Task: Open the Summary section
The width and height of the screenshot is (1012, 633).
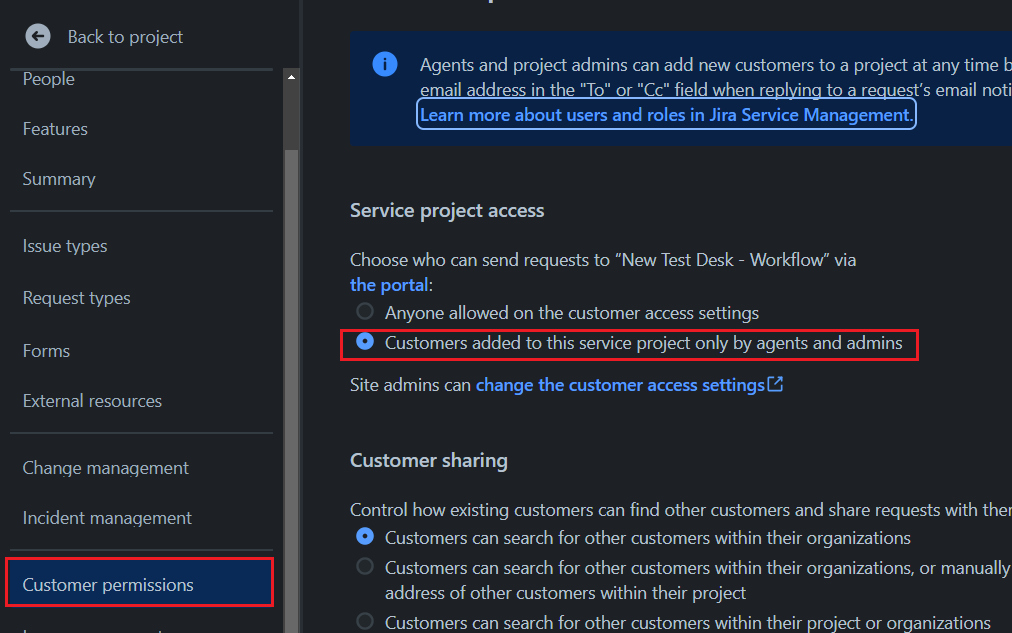Action: point(59,178)
